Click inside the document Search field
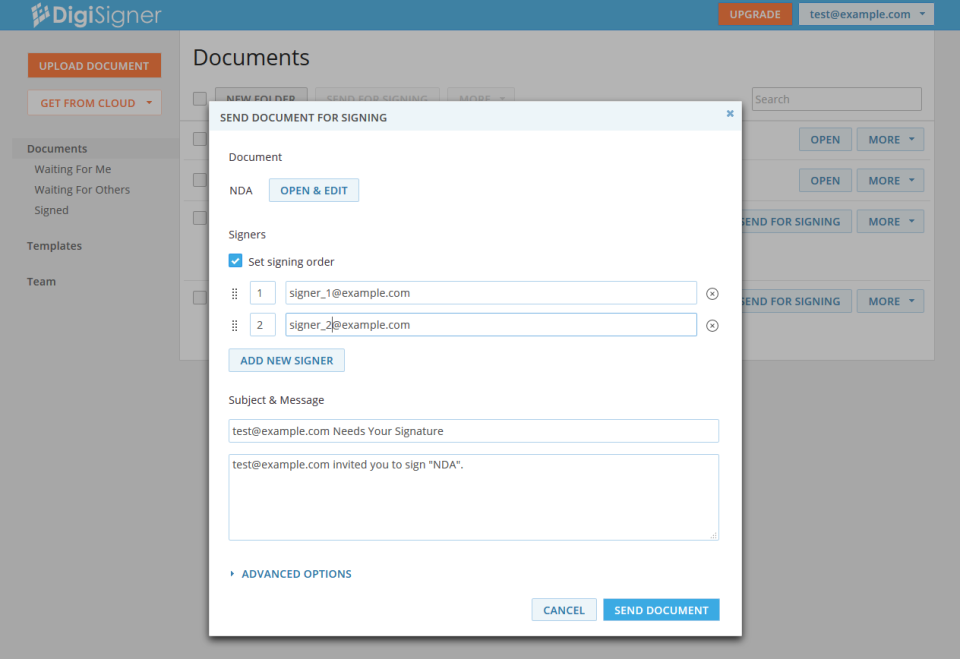Image resolution: width=960 pixels, height=659 pixels. [836, 99]
